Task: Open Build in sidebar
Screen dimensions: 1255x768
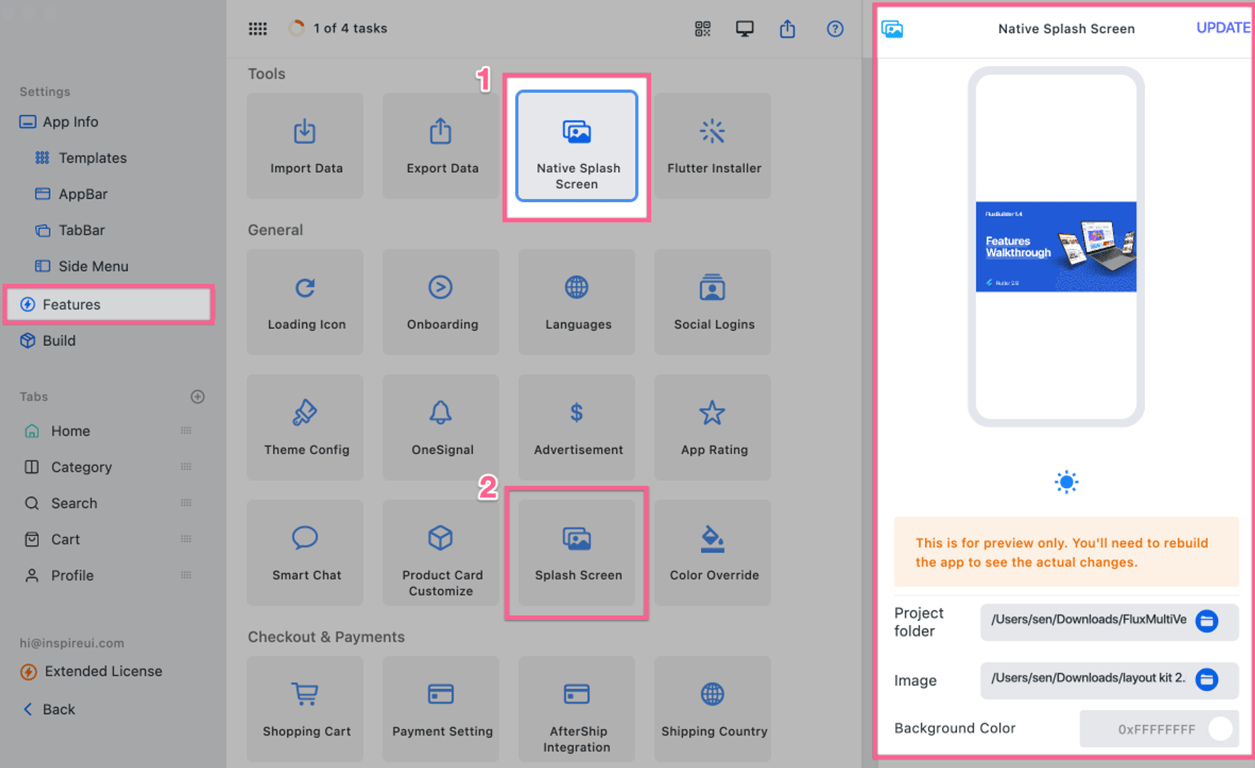Action: [x=48, y=340]
